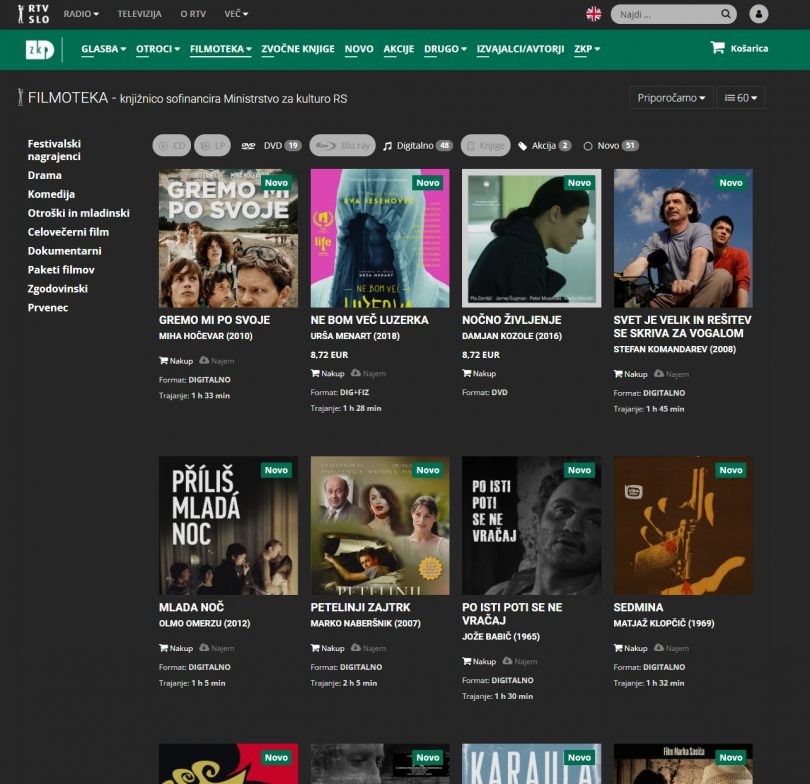This screenshot has width=810, height=784.
Task: Open the Dokumentarni category
Action: click(65, 250)
